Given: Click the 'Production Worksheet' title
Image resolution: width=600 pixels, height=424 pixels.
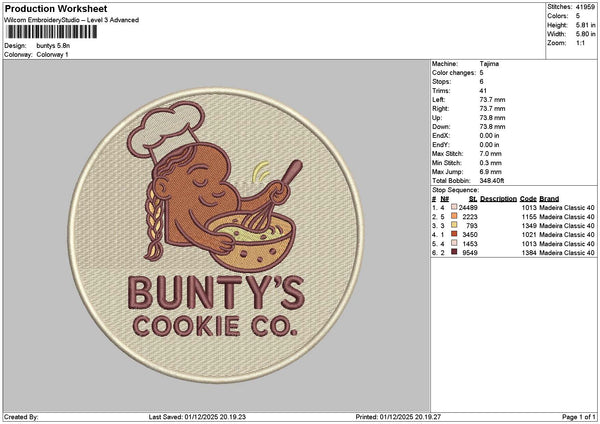Looking at the screenshot, I should pyautogui.click(x=56, y=8).
